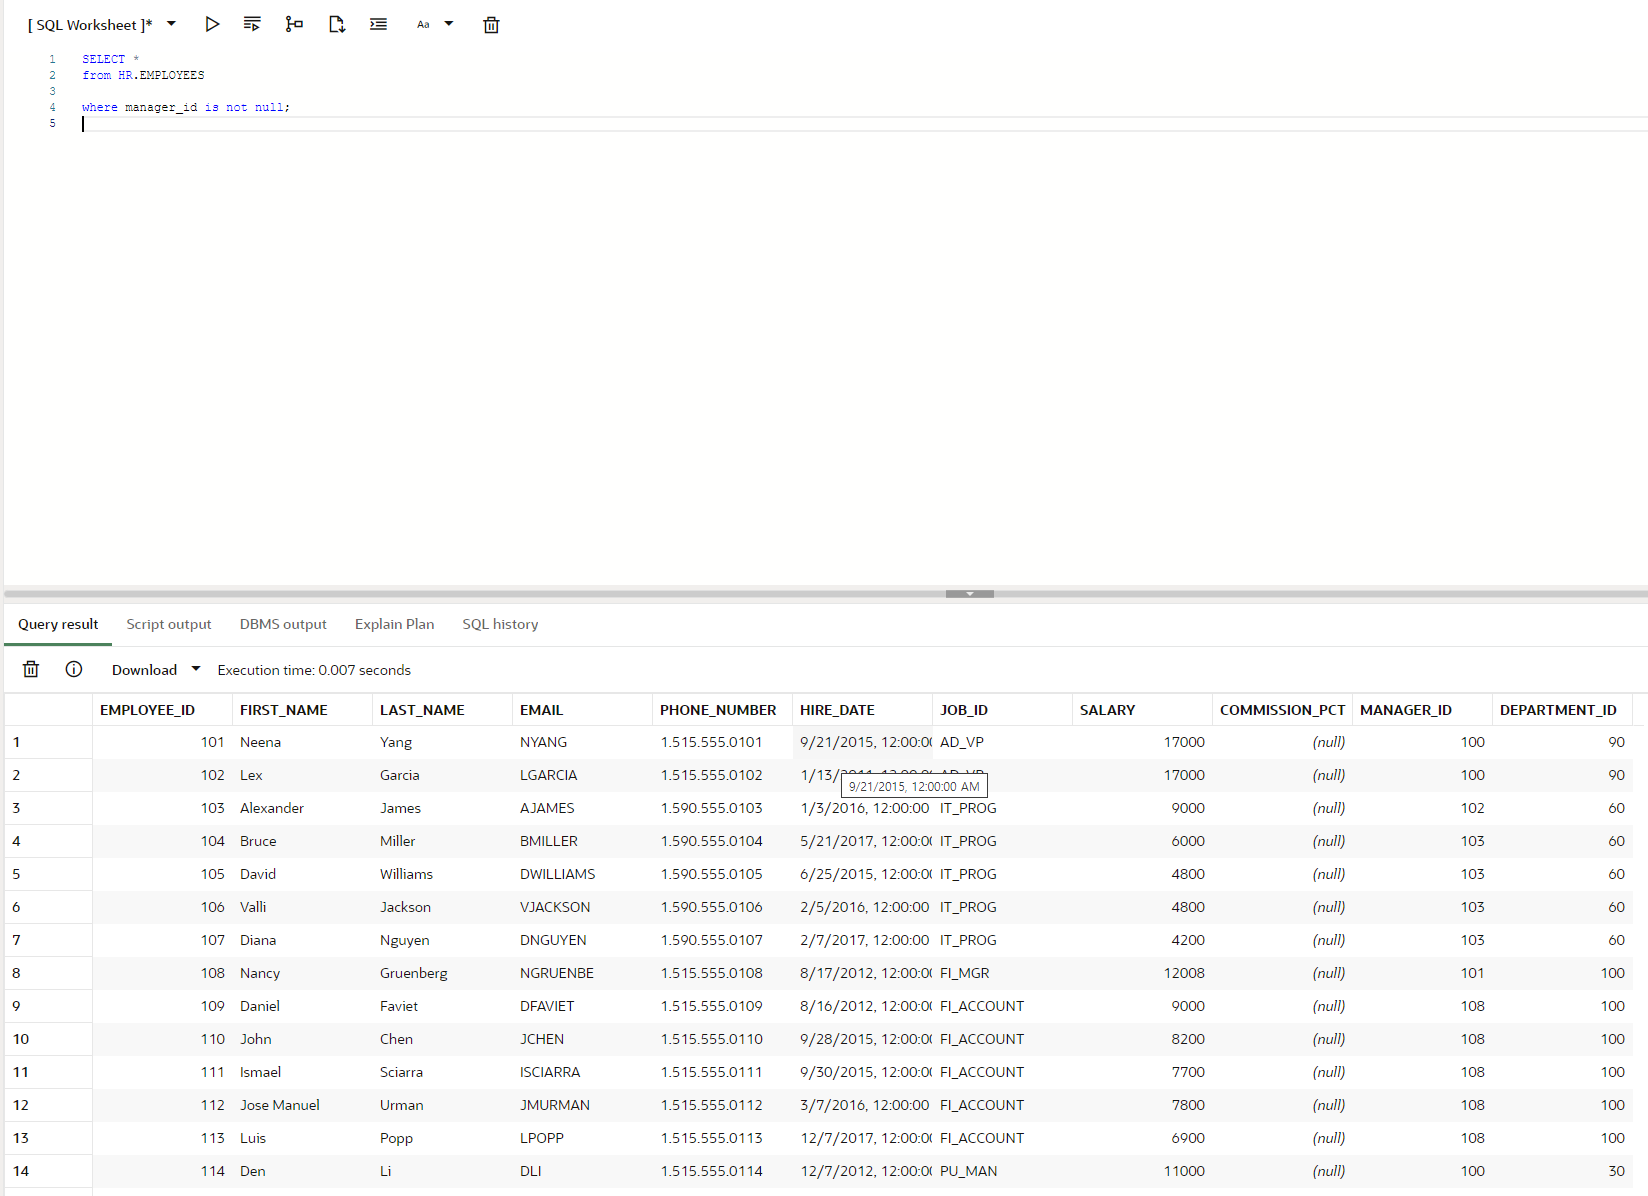This screenshot has width=1648, height=1196.
Task: Expand the Aa text case dropdown
Action: tap(449, 24)
